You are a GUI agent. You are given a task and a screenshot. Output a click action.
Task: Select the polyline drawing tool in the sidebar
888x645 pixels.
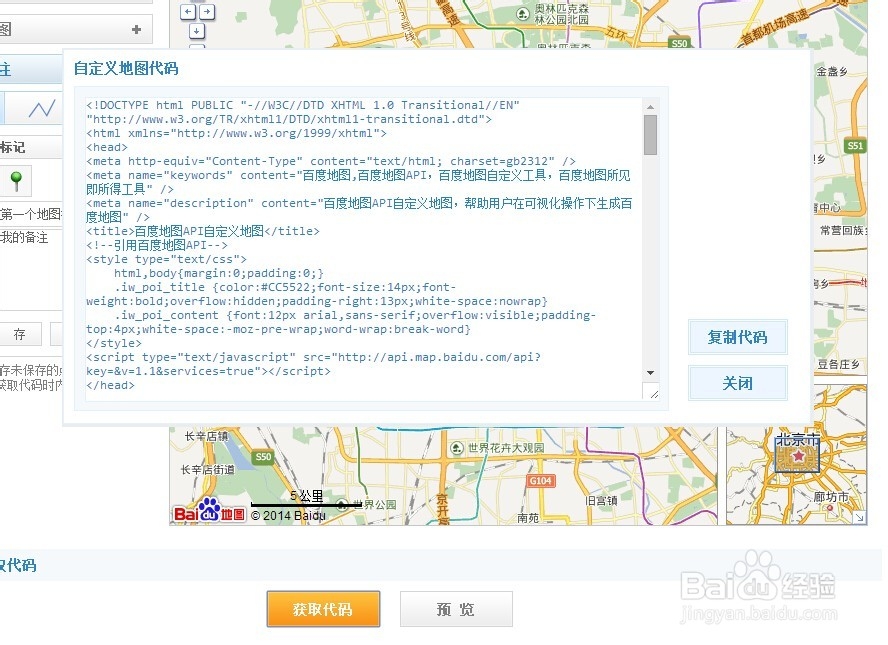coord(42,106)
